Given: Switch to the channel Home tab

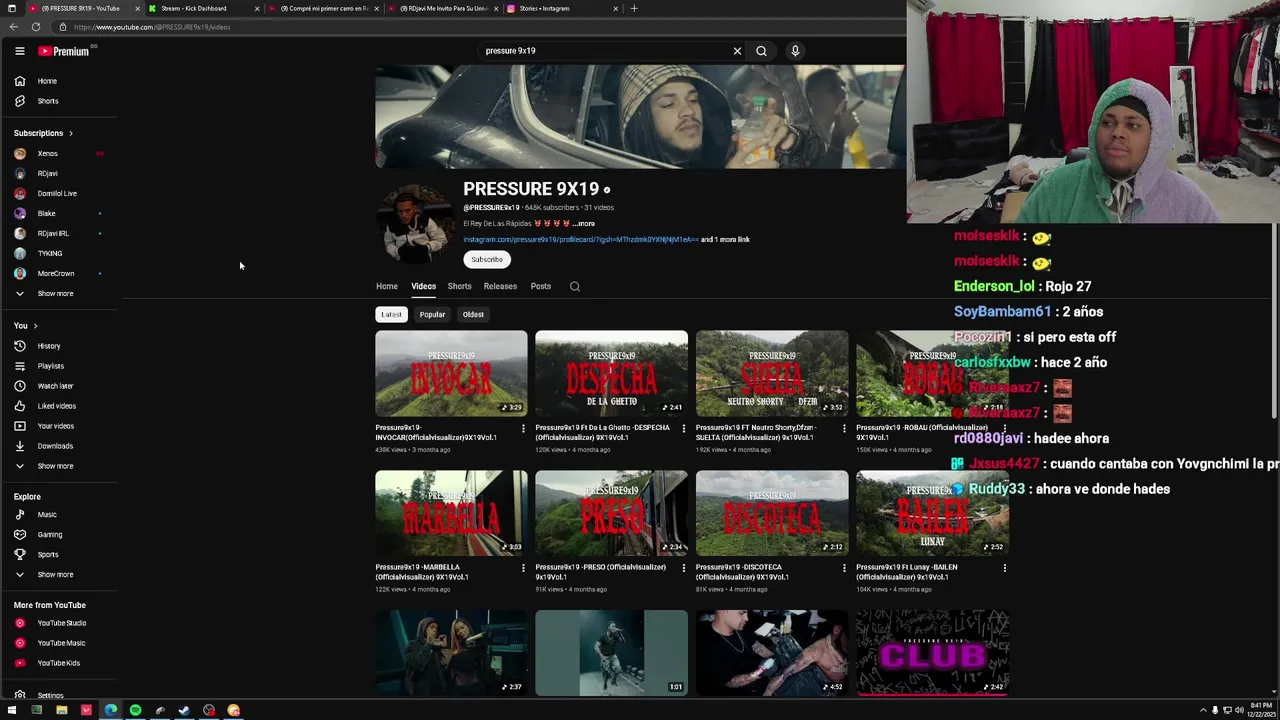Looking at the screenshot, I should coord(387,287).
